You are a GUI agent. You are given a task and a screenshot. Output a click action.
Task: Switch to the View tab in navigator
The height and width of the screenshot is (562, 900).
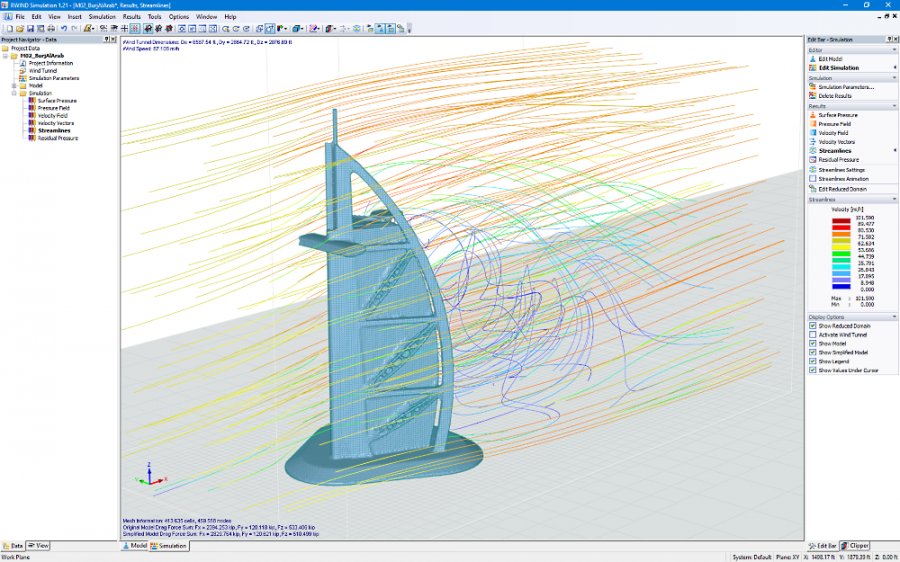pyautogui.click(x=39, y=546)
